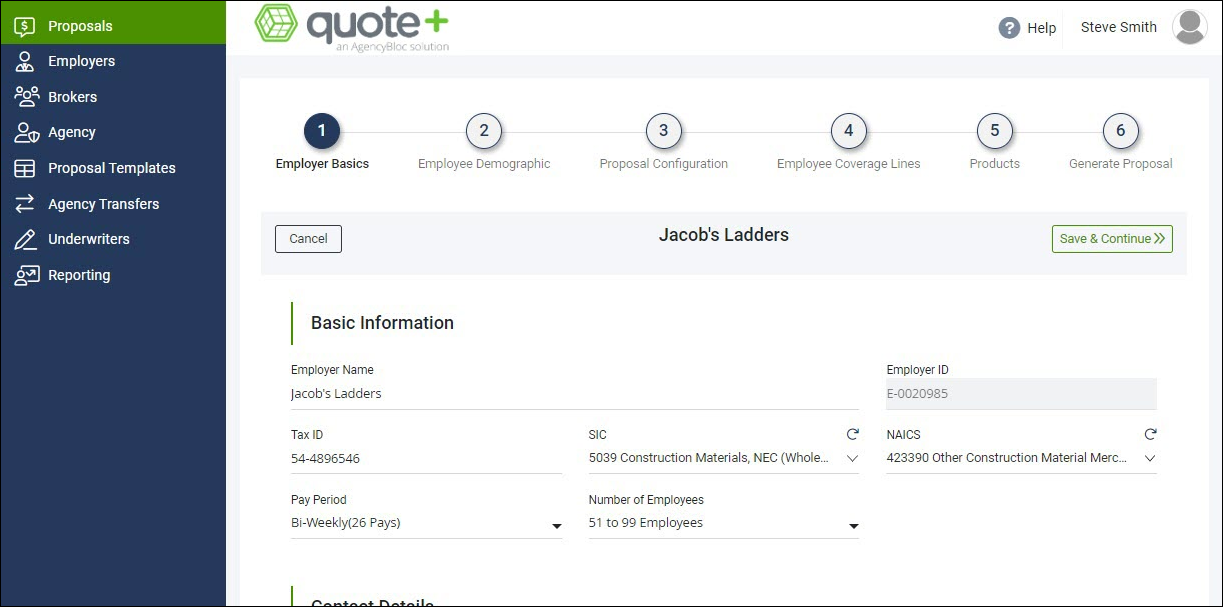The width and height of the screenshot is (1223, 607).
Task: Open the Pay Period dropdown
Action: click(556, 526)
